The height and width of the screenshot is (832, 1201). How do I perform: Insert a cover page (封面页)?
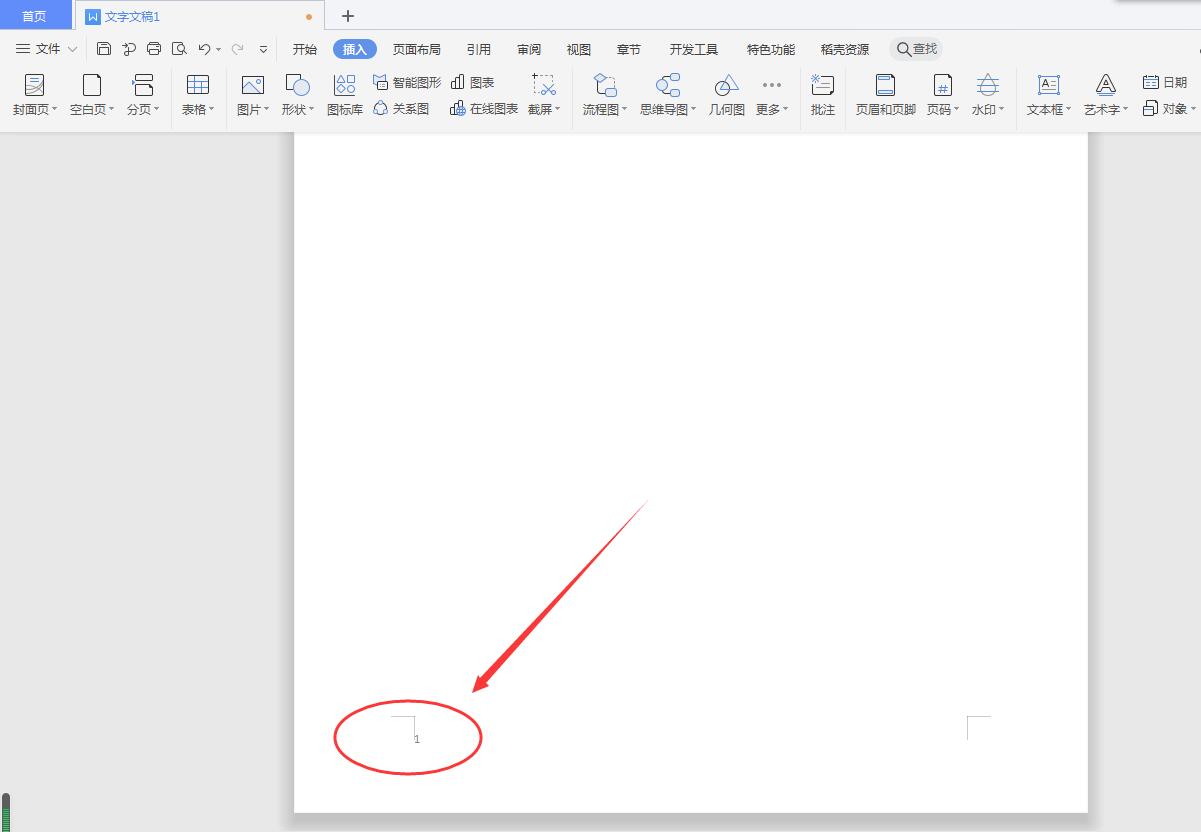(34, 95)
